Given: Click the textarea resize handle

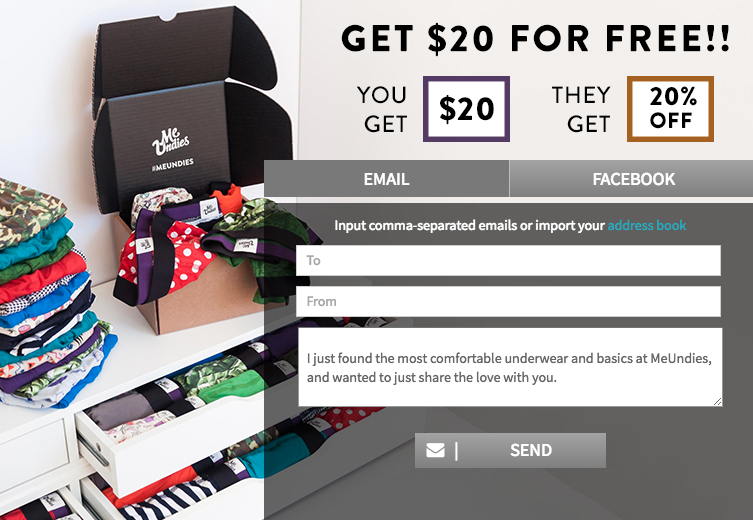Looking at the screenshot, I should 717,401.
